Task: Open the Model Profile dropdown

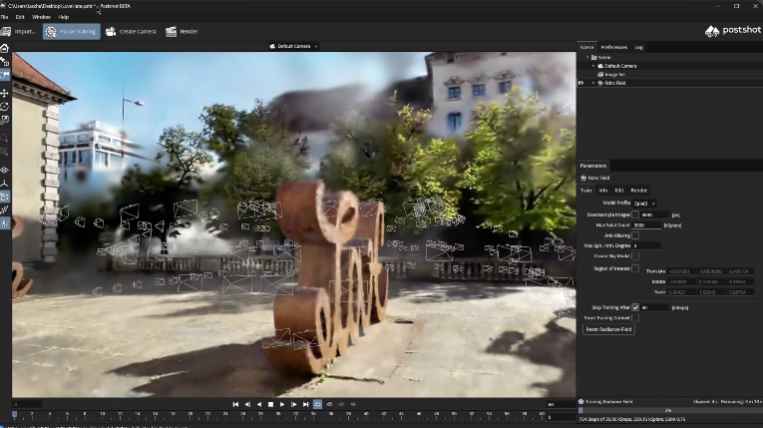Action: click(645, 203)
